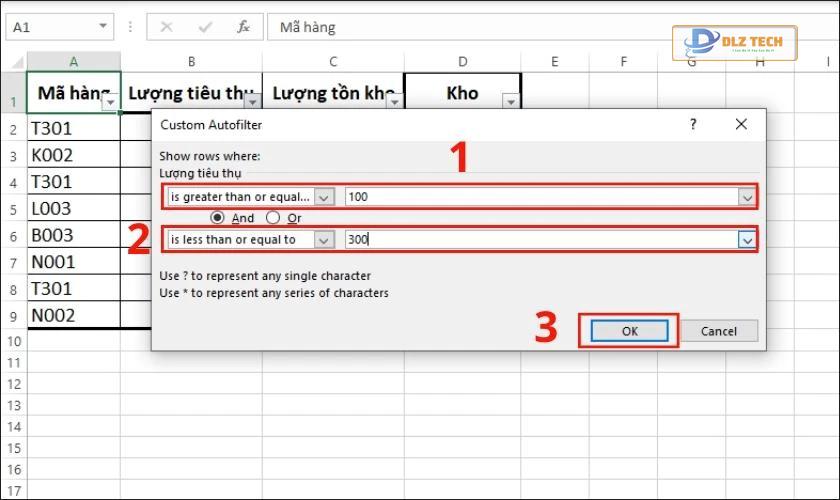The width and height of the screenshot is (840, 500).
Task: Select row 13 header
Action: tap(13, 405)
